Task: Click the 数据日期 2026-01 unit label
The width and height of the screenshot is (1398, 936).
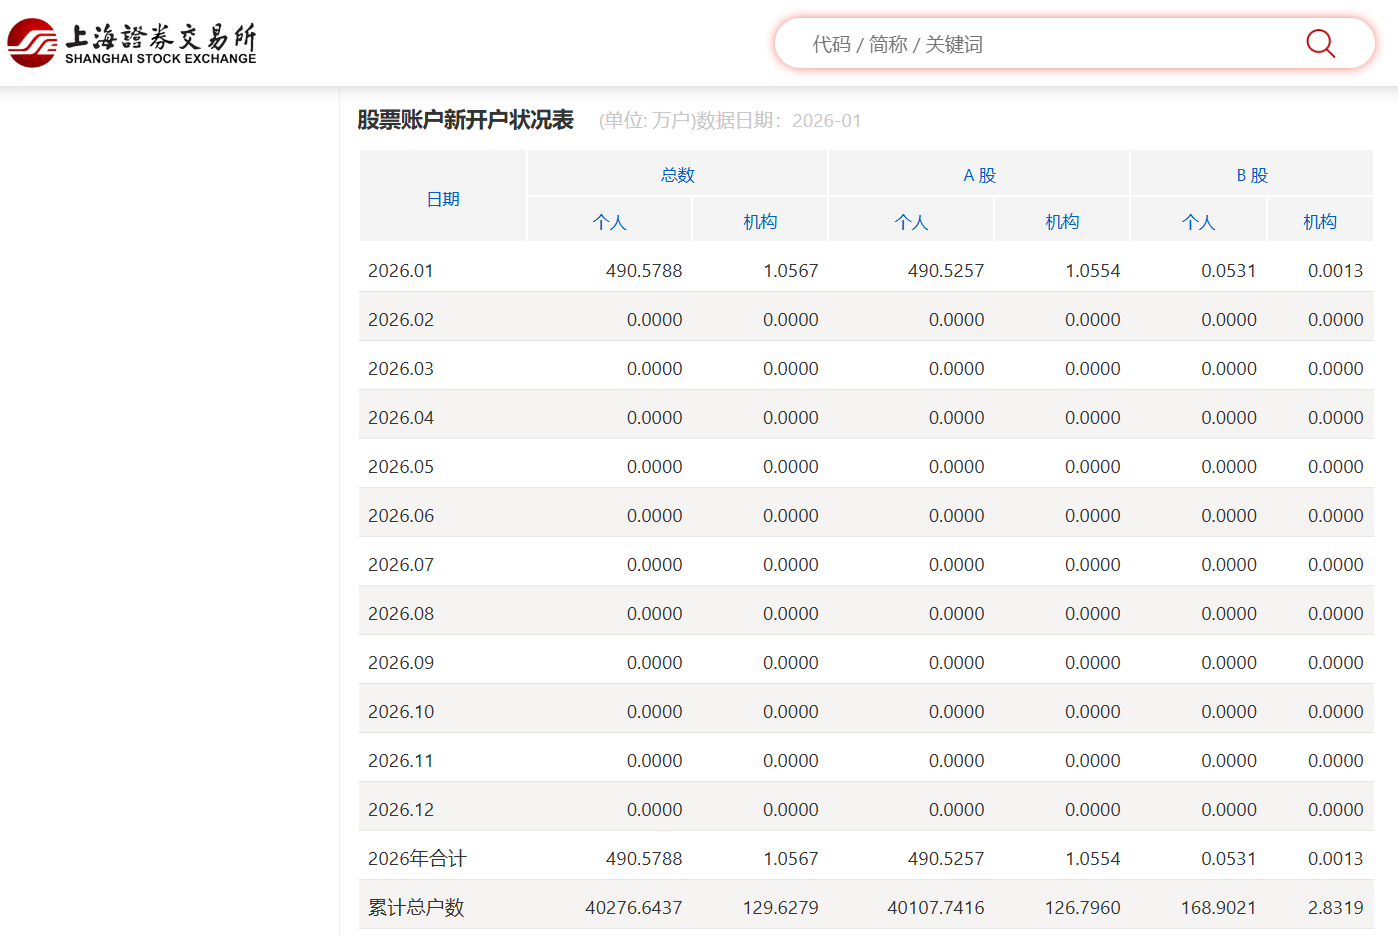Action: [x=730, y=121]
